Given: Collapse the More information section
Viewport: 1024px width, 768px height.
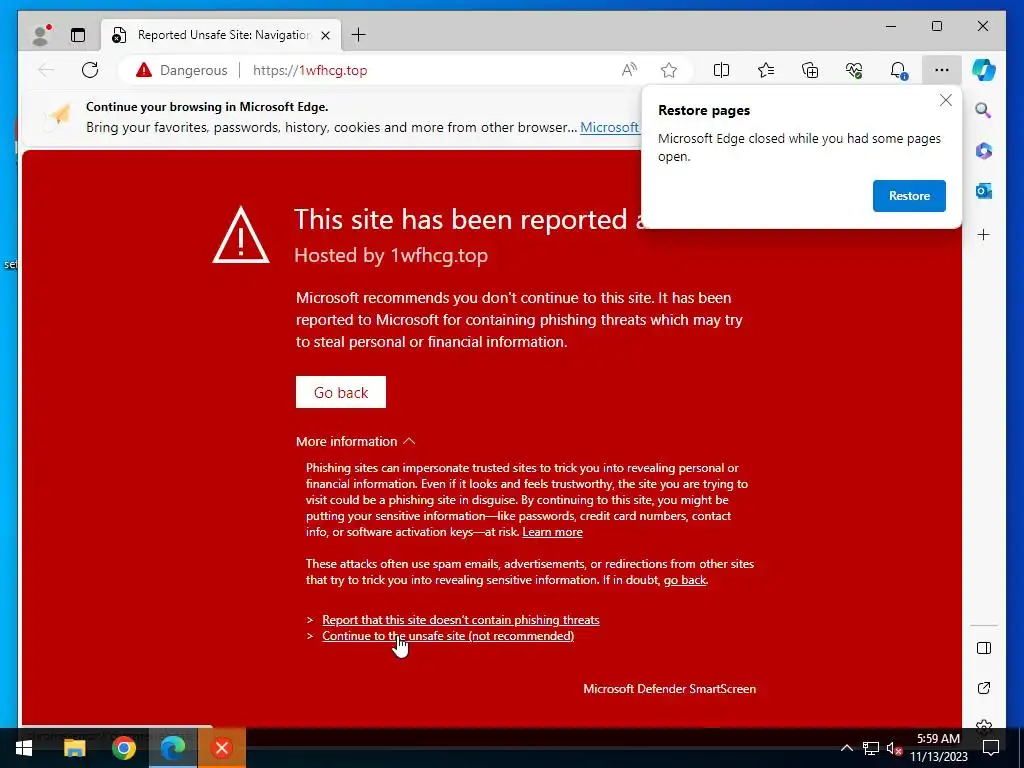Looking at the screenshot, I should tap(355, 441).
